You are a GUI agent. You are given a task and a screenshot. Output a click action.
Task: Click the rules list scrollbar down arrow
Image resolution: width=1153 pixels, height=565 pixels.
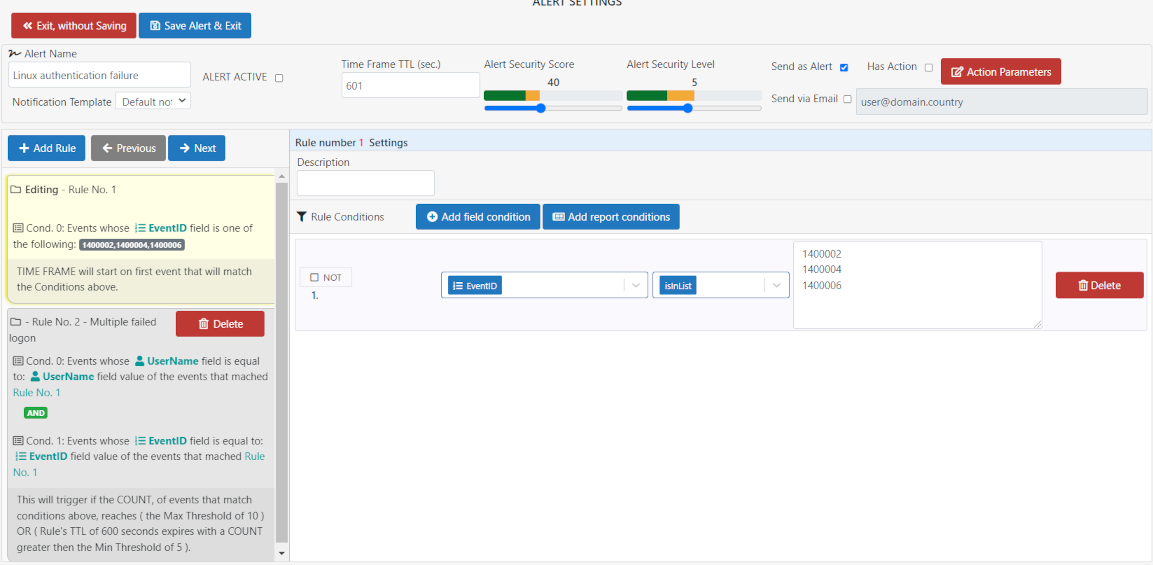pyautogui.click(x=282, y=552)
